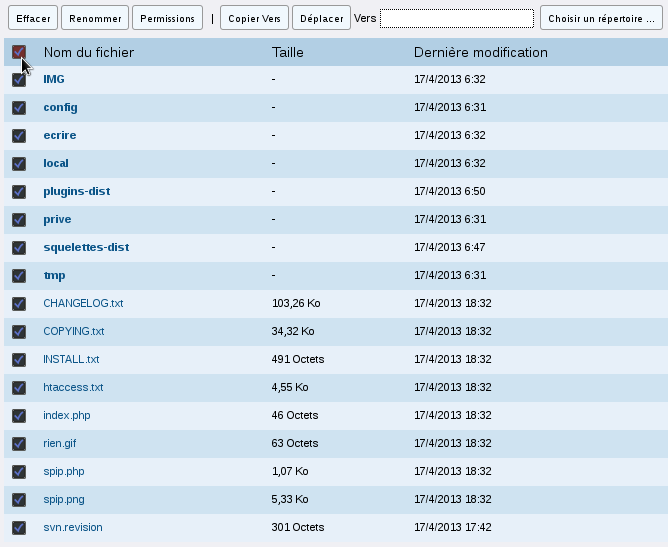Uncheck the squelettes-dist folder checkbox

(x=19, y=248)
